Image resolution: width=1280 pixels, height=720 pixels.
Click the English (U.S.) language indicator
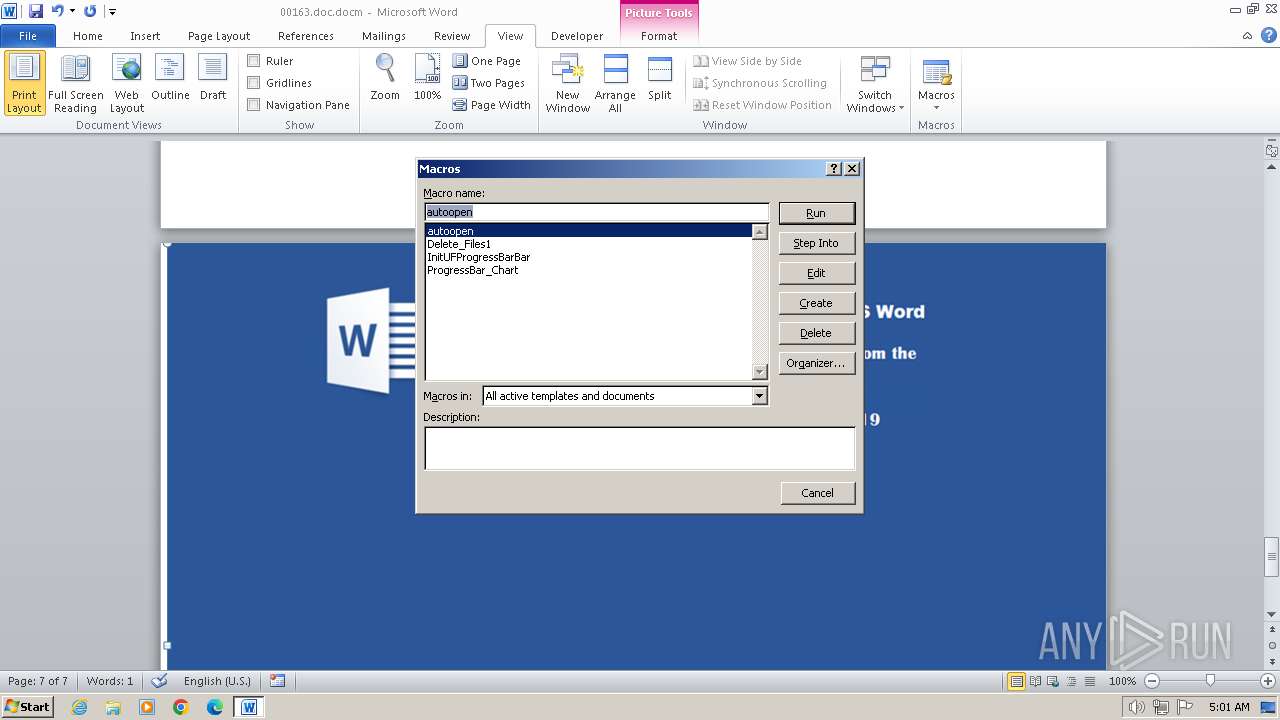pos(217,681)
